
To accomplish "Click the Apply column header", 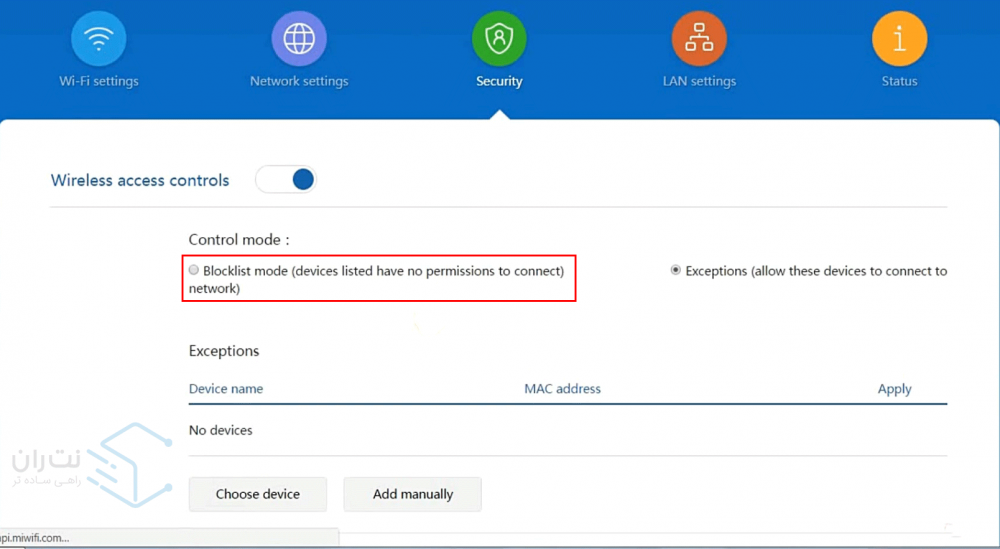I will click(x=894, y=389).
